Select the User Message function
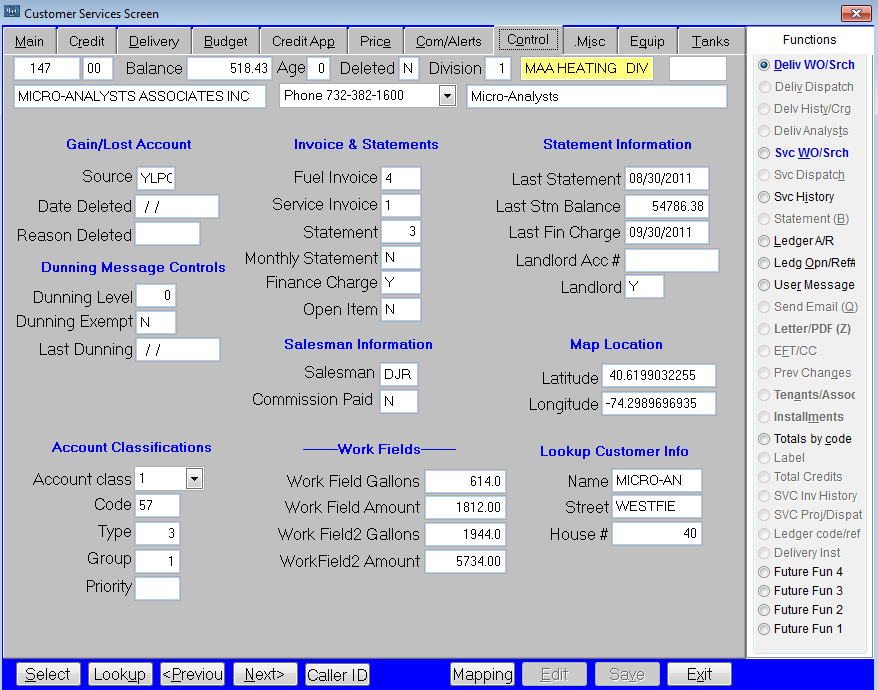The height and width of the screenshot is (690, 878). point(765,285)
